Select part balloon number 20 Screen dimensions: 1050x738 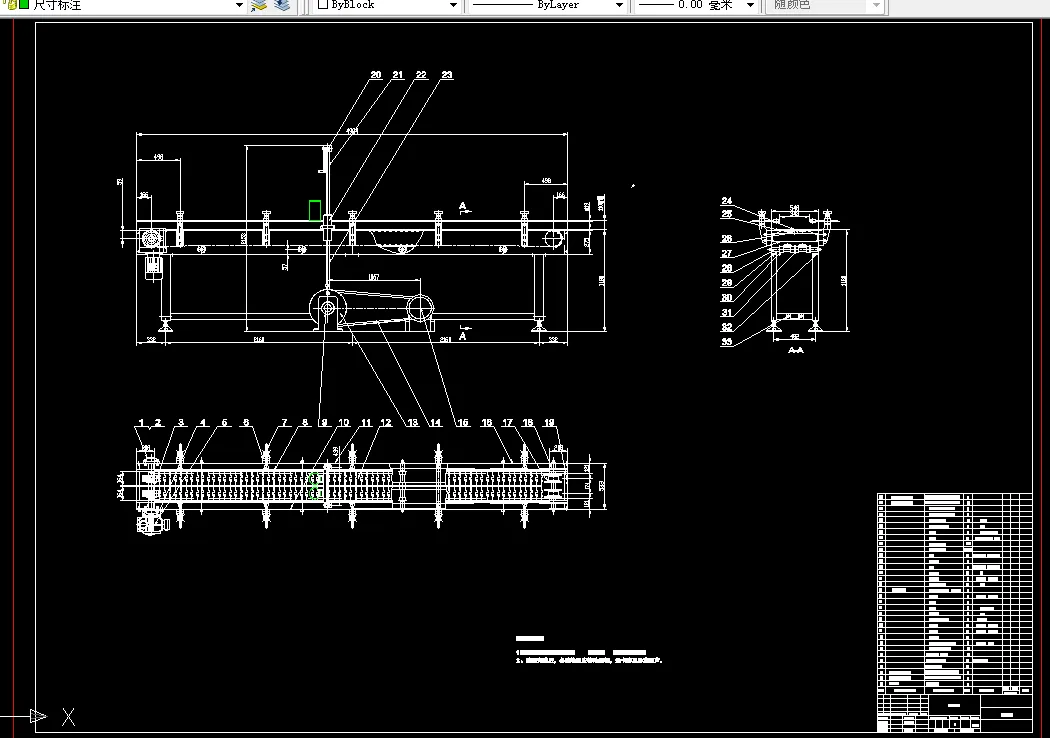[x=376, y=75]
